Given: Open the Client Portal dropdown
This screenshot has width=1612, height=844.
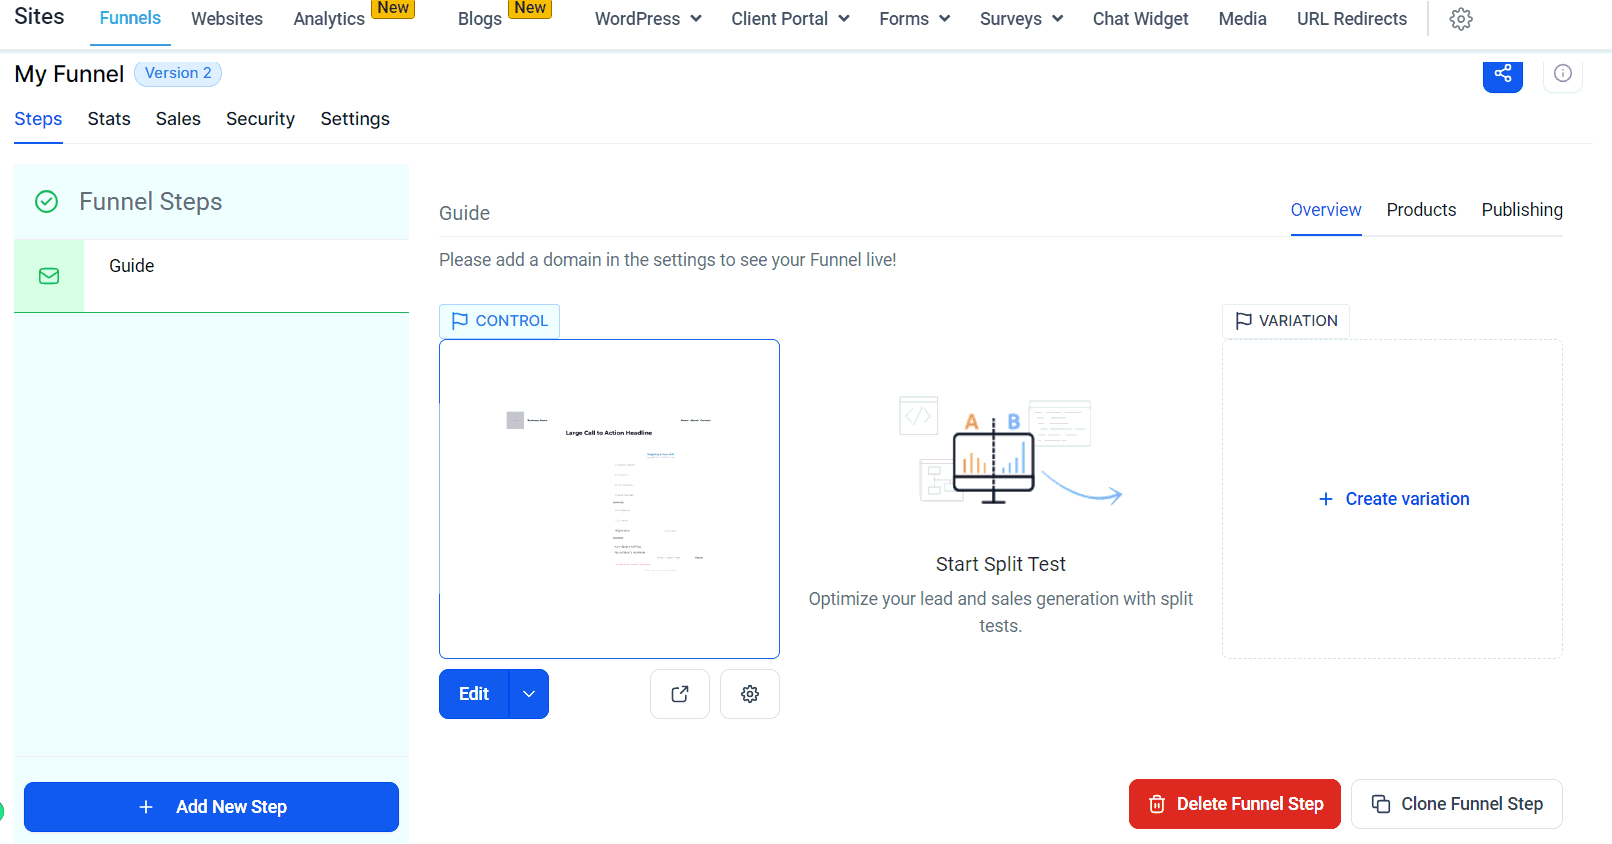Looking at the screenshot, I should pyautogui.click(x=790, y=19).
